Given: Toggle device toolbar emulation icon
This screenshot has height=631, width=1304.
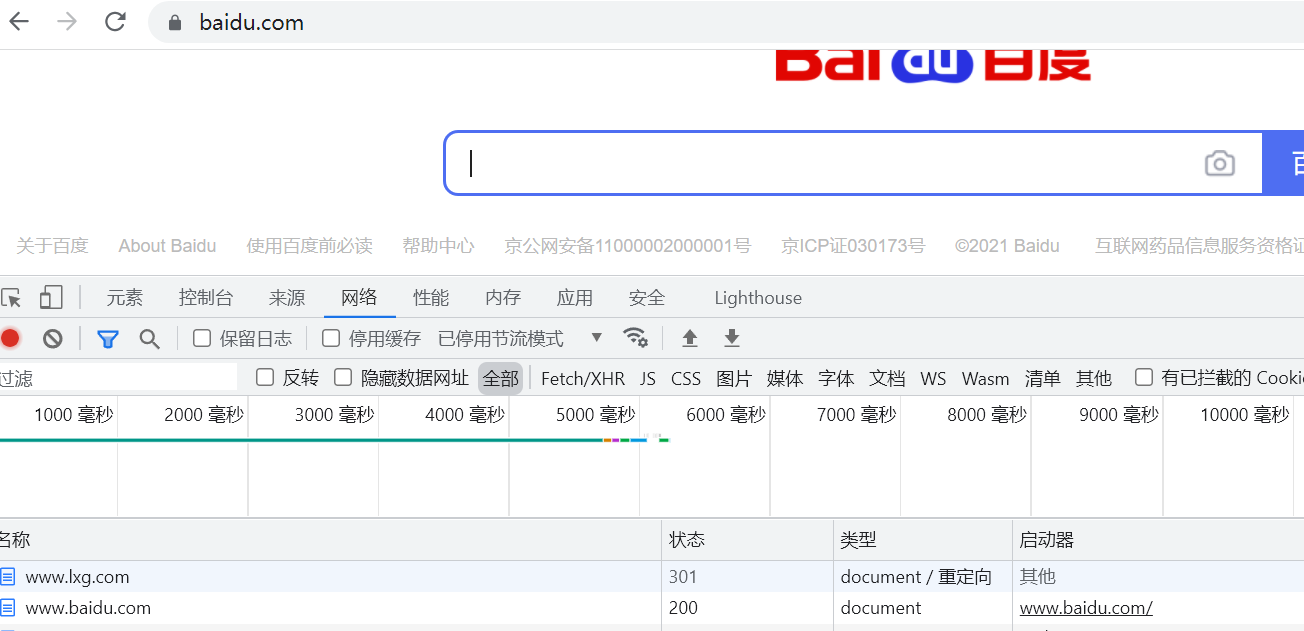Looking at the screenshot, I should pos(51,297).
